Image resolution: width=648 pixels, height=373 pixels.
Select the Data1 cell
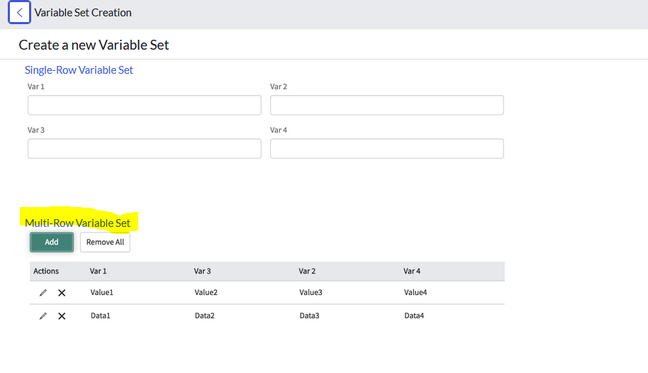point(100,316)
